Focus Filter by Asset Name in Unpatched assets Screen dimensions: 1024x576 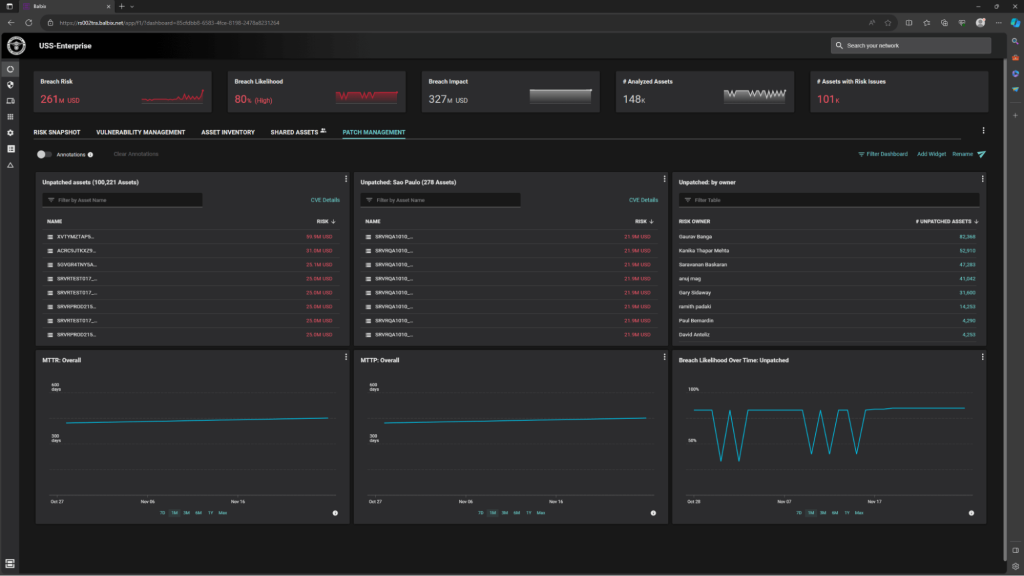tap(122, 200)
